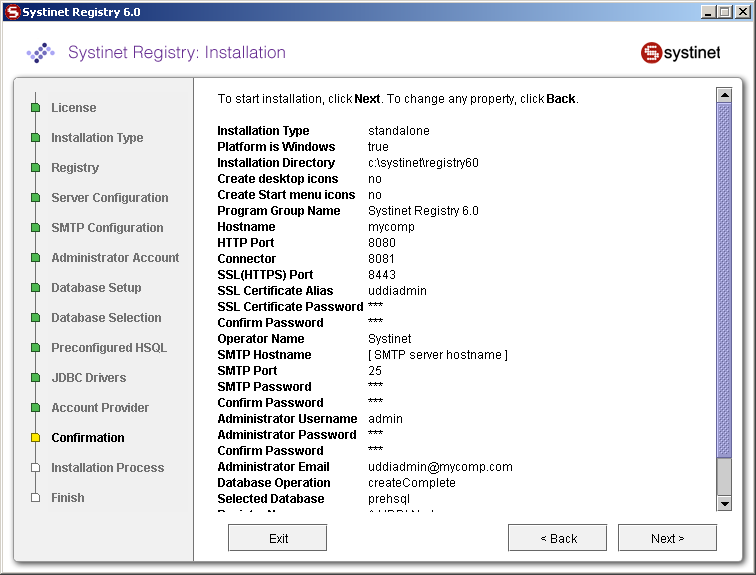756x575 pixels.
Task: Select the Finish step
Action: [x=68, y=497]
